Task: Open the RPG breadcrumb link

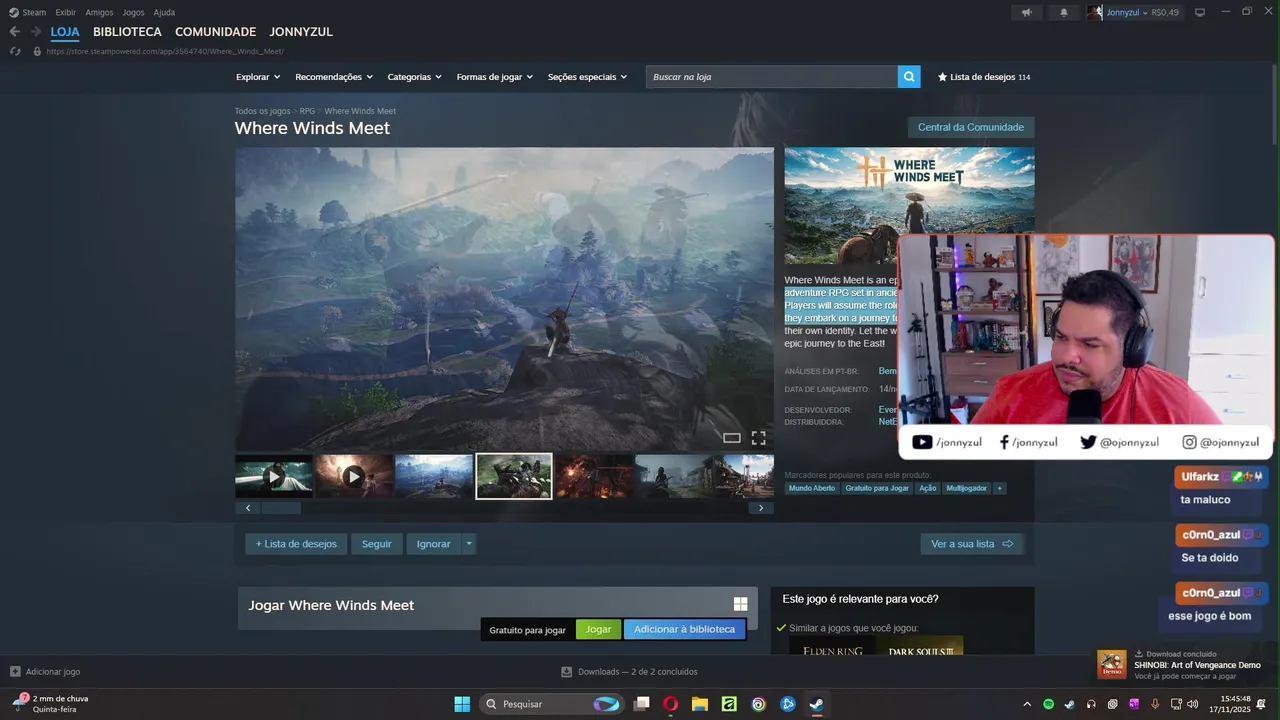Action: [307, 111]
